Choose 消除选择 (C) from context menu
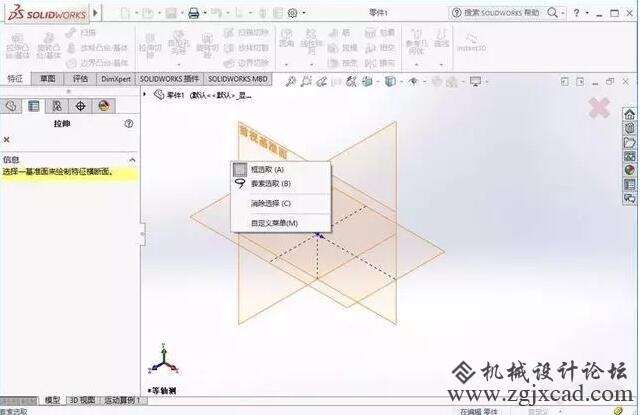Screen dimensions: 640x415 point(281,203)
